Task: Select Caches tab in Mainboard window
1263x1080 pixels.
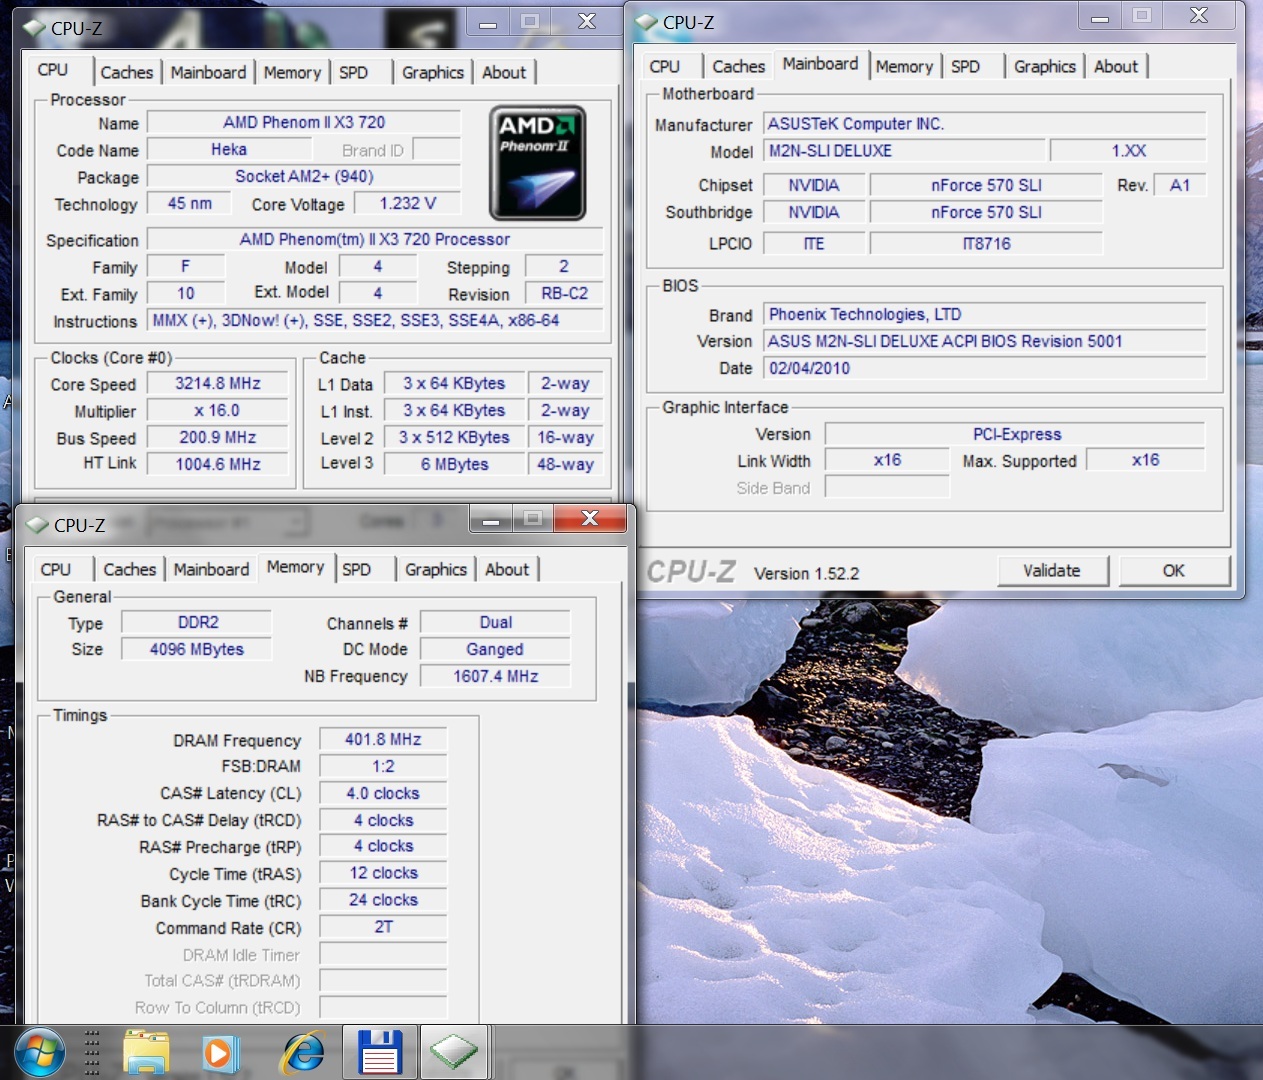Action: point(738,66)
